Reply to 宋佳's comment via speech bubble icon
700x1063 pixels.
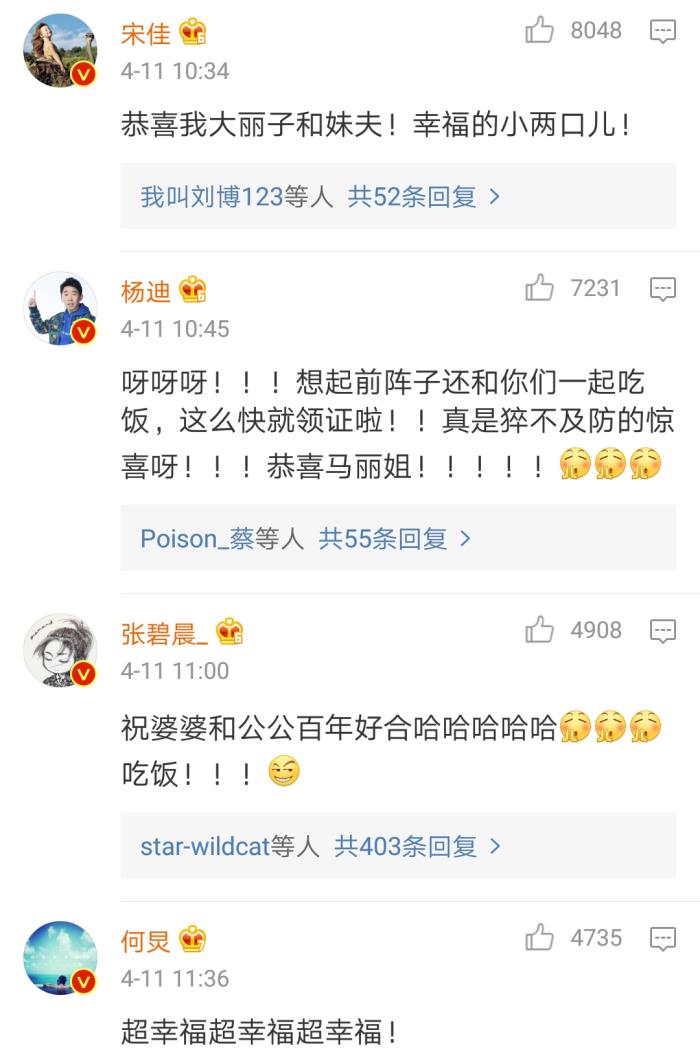[x=662, y=31]
